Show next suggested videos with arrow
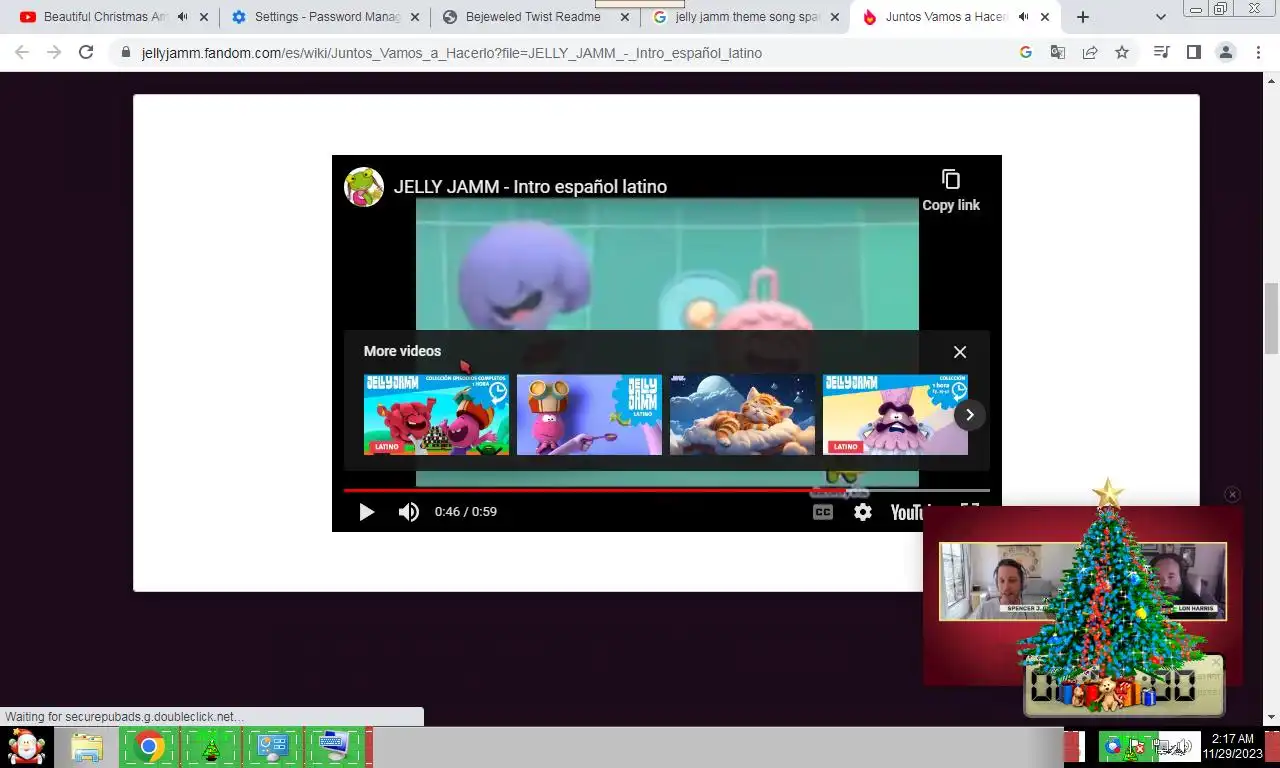The height and width of the screenshot is (768, 1280). click(x=969, y=415)
